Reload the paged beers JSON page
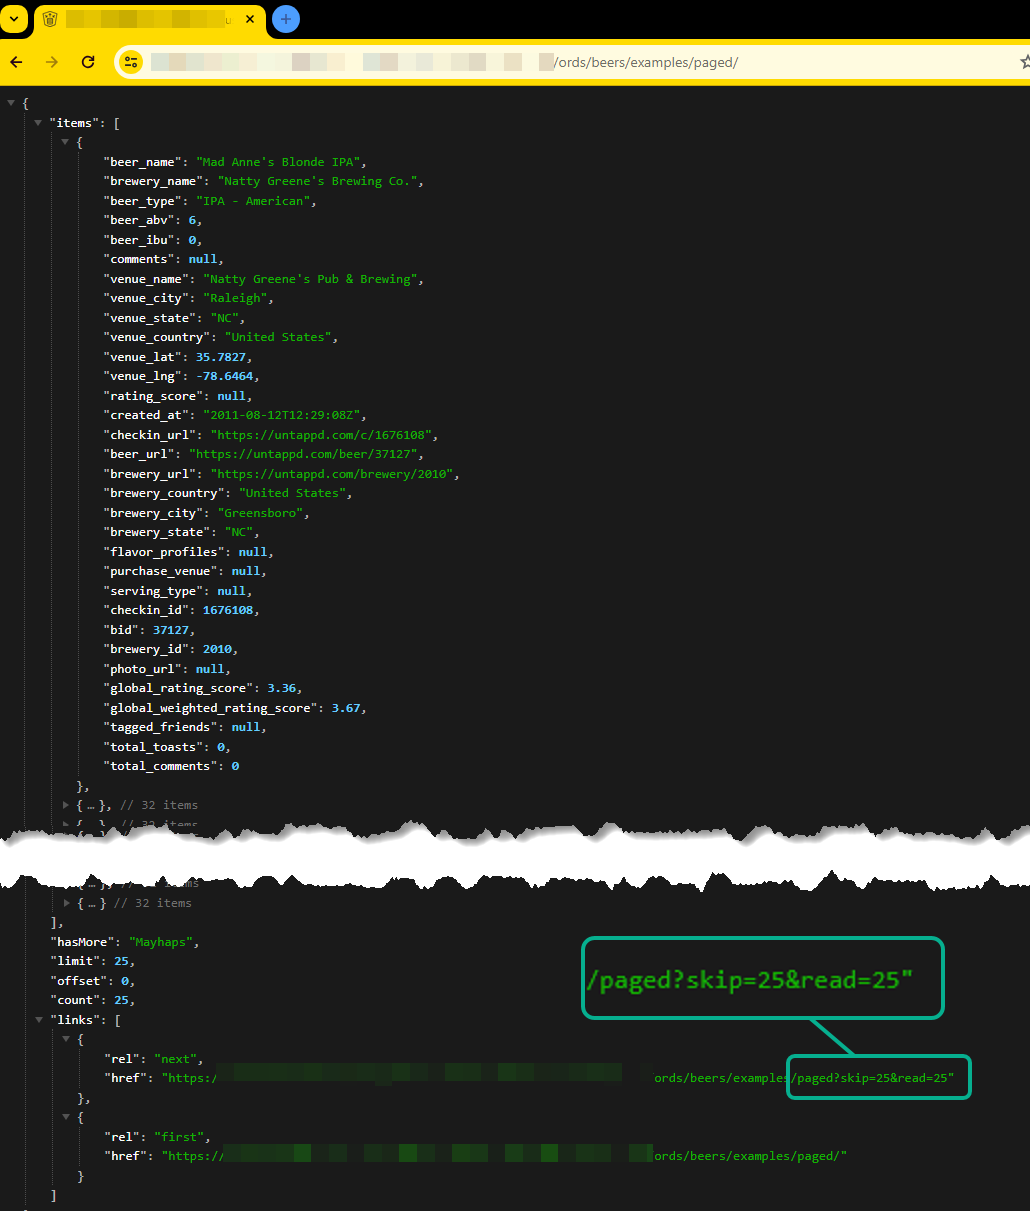This screenshot has width=1030, height=1211. click(x=88, y=62)
